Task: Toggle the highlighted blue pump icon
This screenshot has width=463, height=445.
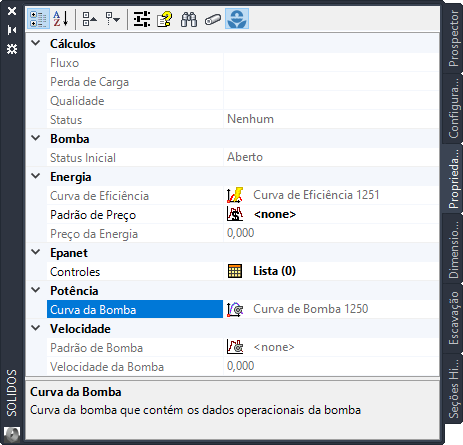Action: (237, 19)
